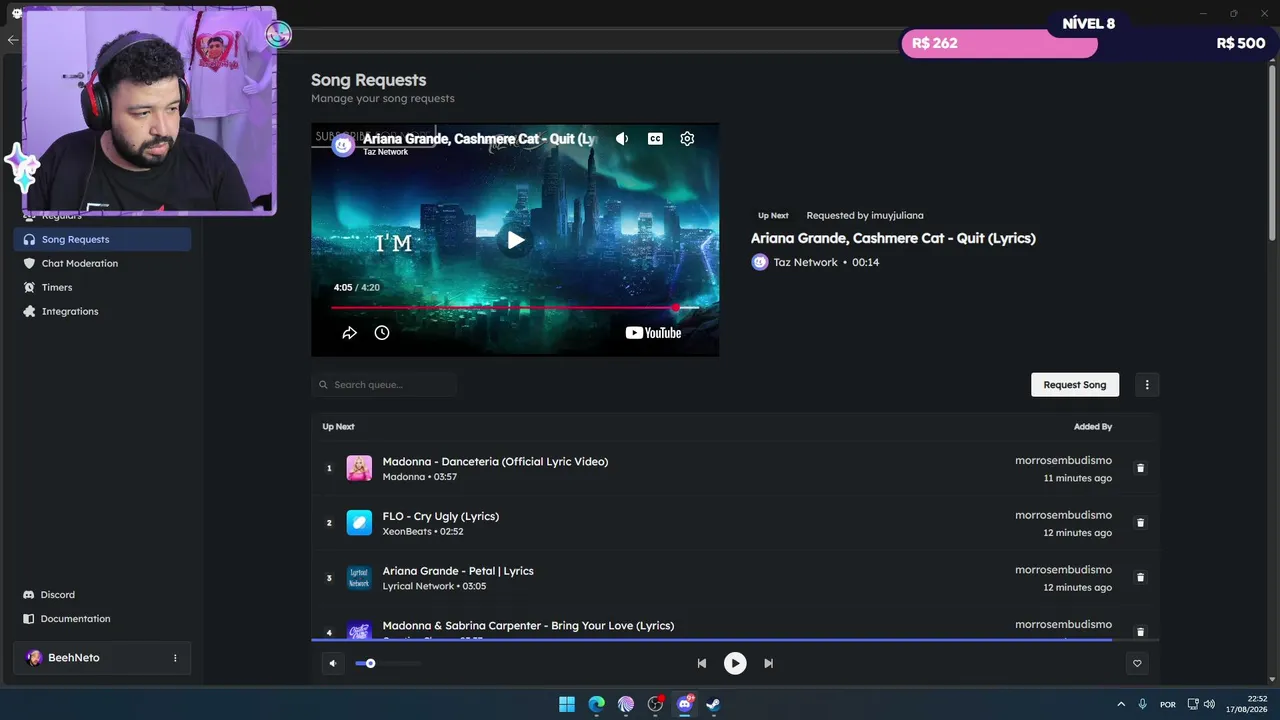Click the Integrations puzzle piece icon

pos(29,311)
